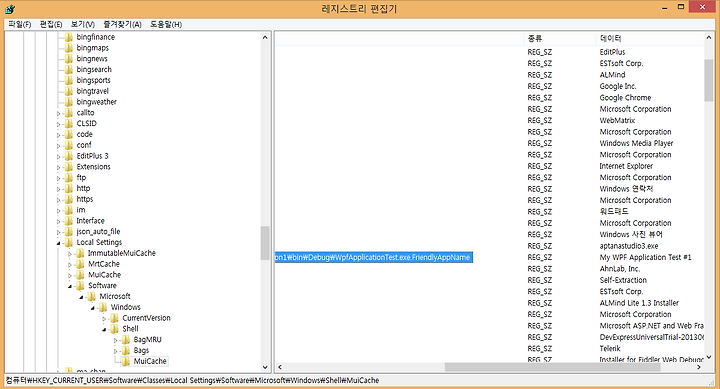Click the value list scroll left arrow
The image size is (720, 389).
click(279, 367)
